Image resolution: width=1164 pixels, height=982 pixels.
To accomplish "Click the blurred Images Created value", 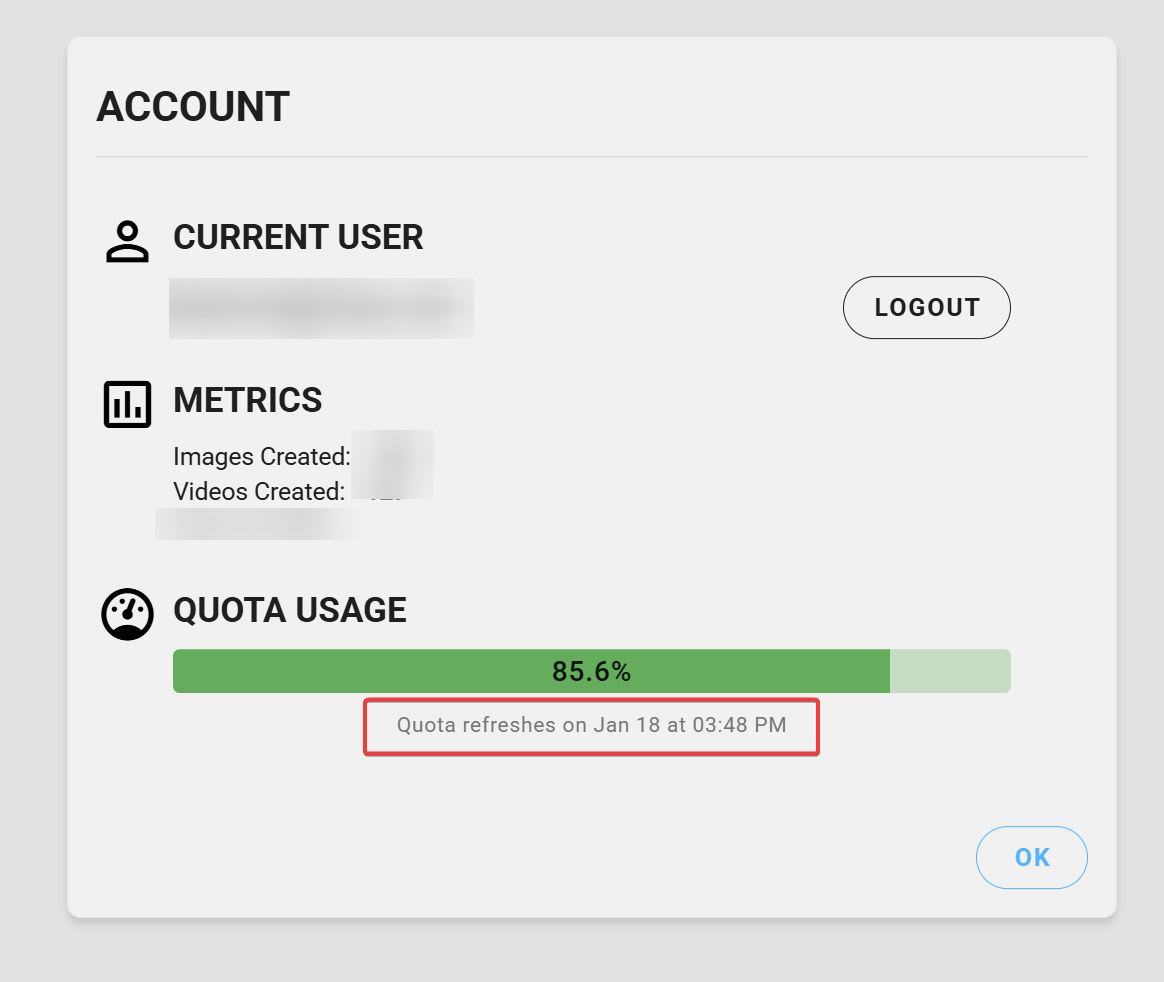I will click(392, 456).
